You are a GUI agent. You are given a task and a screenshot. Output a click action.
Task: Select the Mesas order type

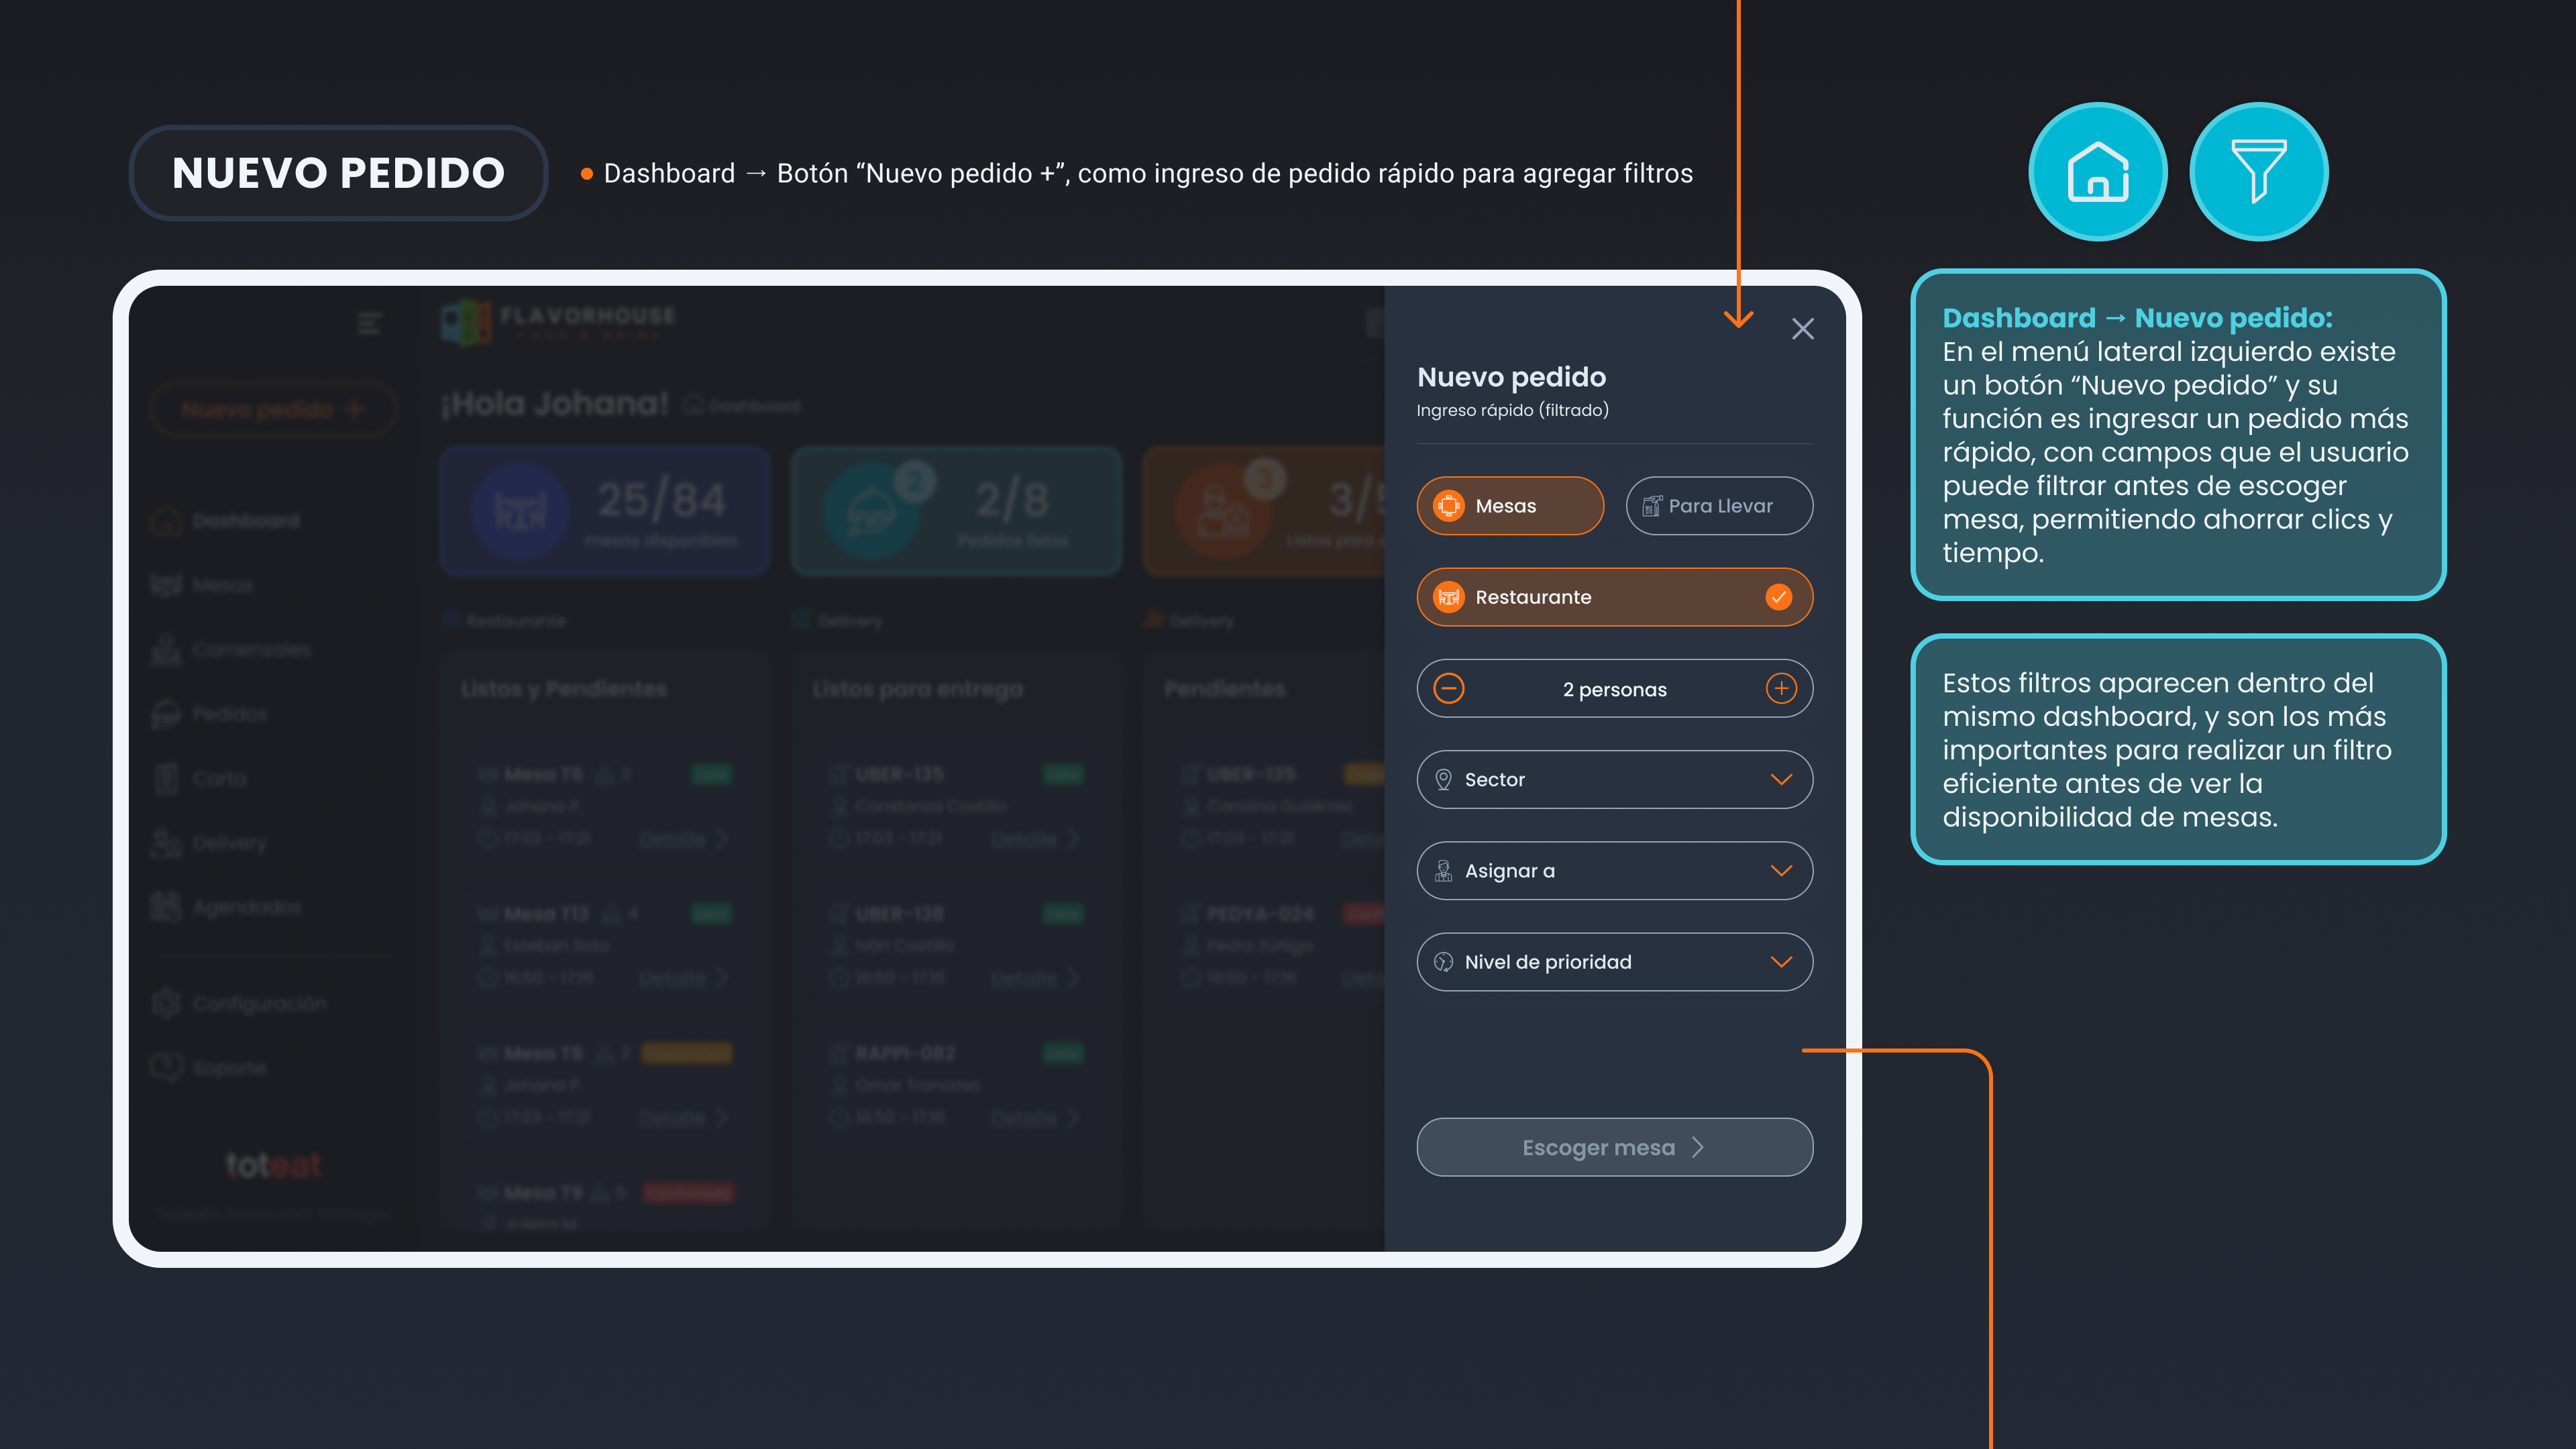[1509, 506]
